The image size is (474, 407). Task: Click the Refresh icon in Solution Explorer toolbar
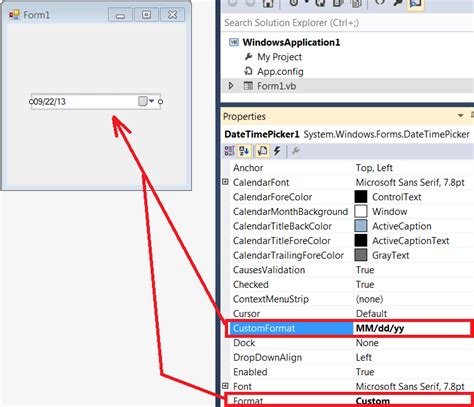coord(320,3)
